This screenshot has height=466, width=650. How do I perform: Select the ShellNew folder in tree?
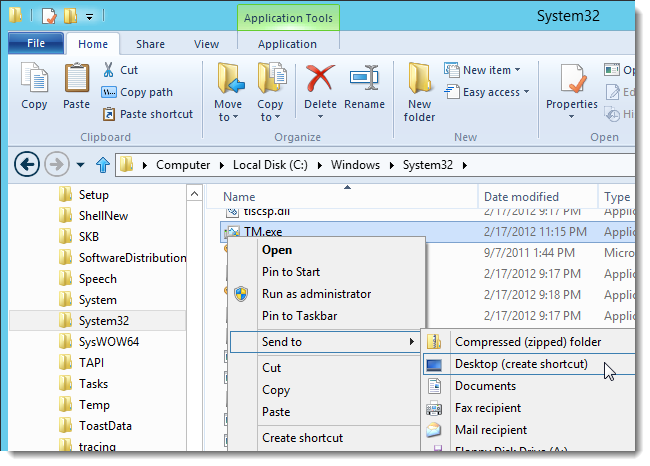tap(104, 216)
